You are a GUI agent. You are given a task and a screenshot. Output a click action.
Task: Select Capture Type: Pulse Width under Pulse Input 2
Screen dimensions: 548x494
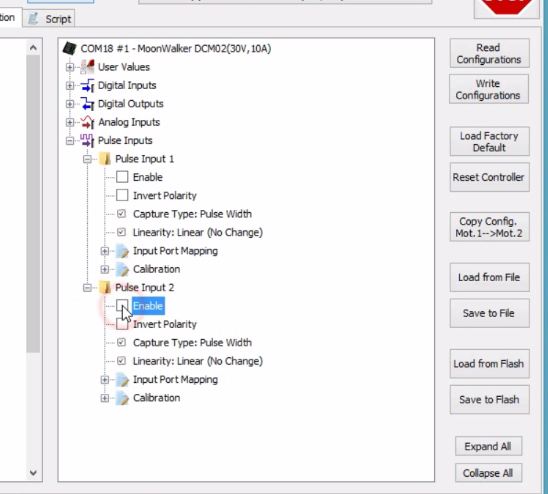192,343
